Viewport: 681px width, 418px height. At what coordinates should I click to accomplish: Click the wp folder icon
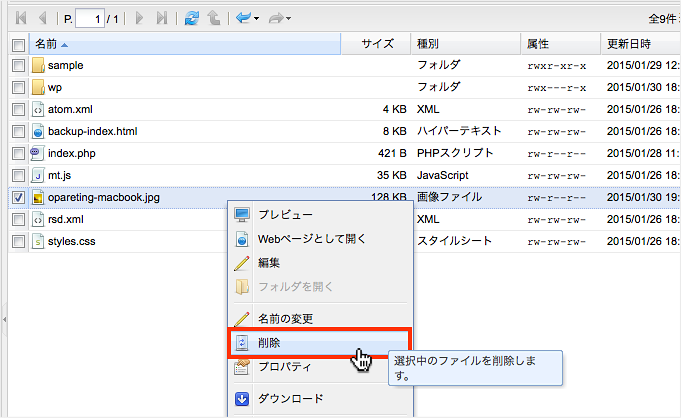(x=38, y=87)
